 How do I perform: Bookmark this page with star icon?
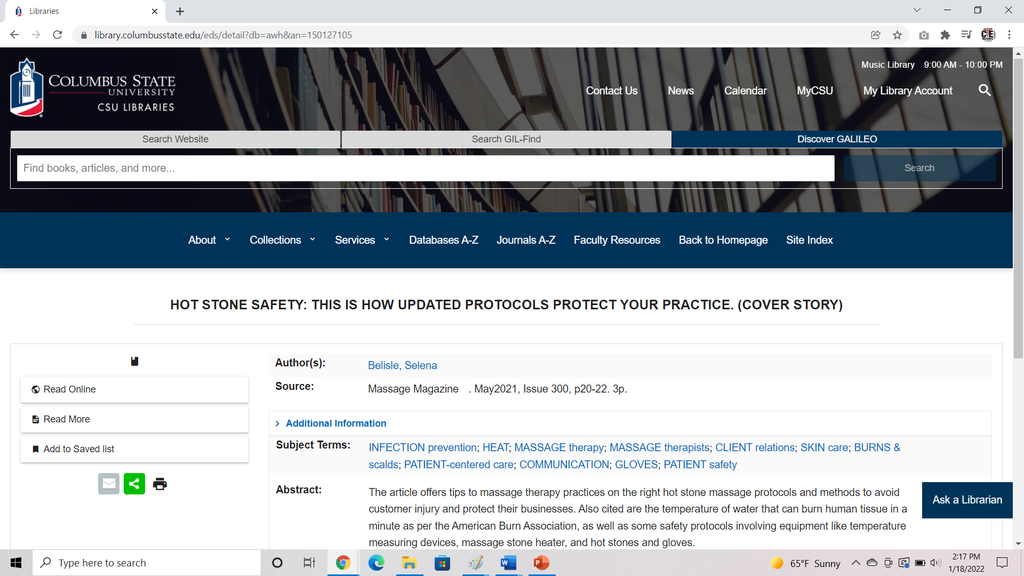897,35
